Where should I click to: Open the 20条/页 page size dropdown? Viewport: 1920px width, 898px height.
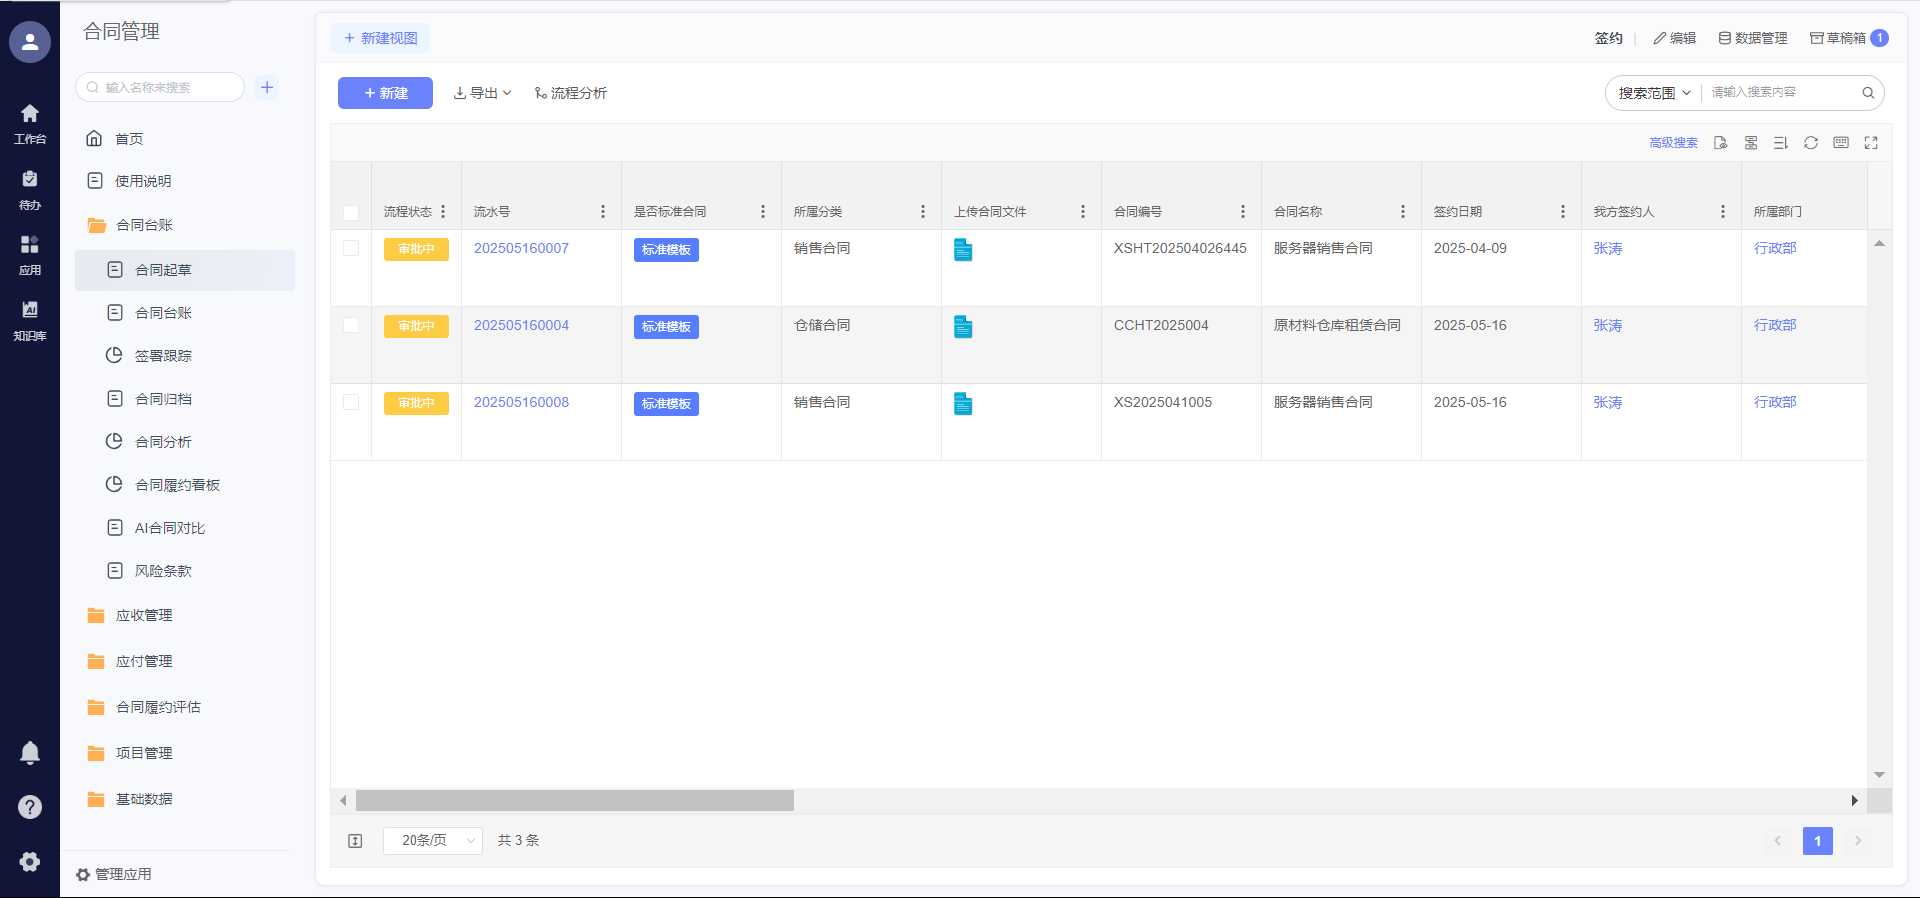click(433, 840)
